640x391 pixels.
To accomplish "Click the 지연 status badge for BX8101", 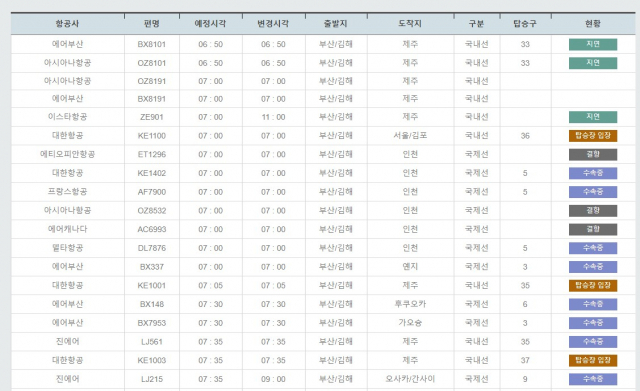I will pos(593,44).
